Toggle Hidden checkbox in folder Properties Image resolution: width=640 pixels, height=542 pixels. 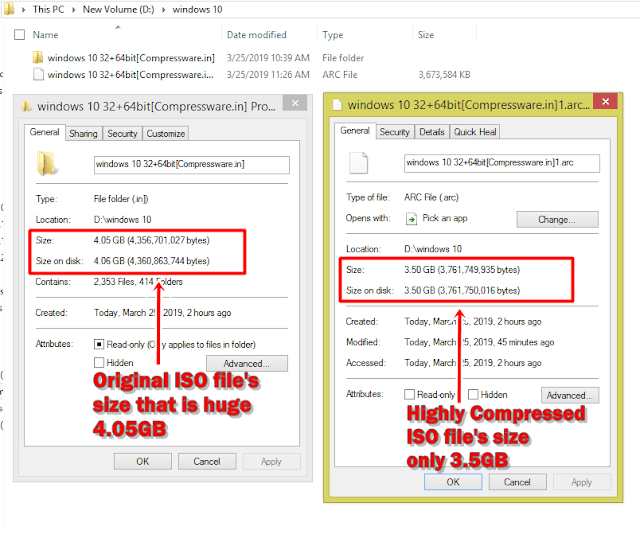click(x=99, y=362)
